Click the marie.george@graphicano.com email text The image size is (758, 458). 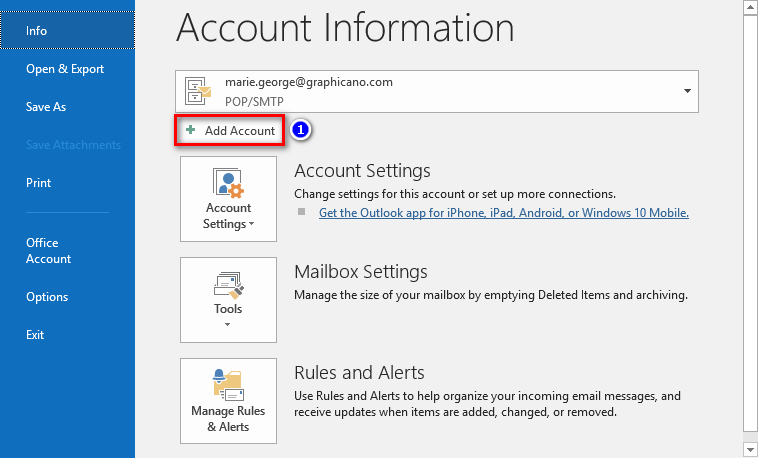(309, 82)
